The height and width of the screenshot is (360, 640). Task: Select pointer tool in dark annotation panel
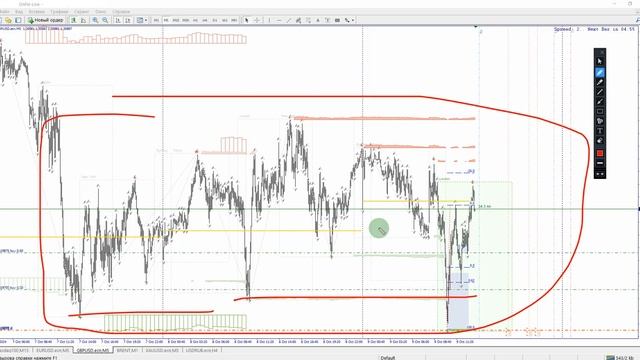pos(600,61)
